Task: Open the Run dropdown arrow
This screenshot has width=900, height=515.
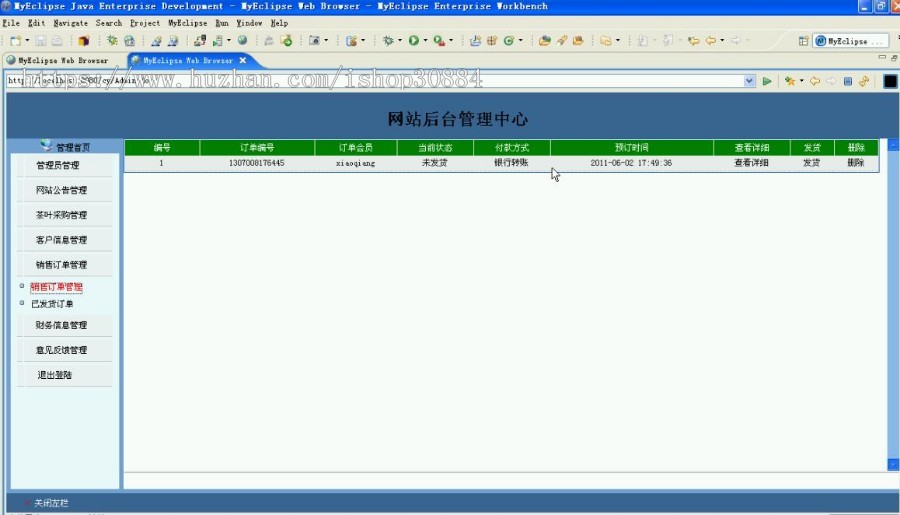Action: 425,41
